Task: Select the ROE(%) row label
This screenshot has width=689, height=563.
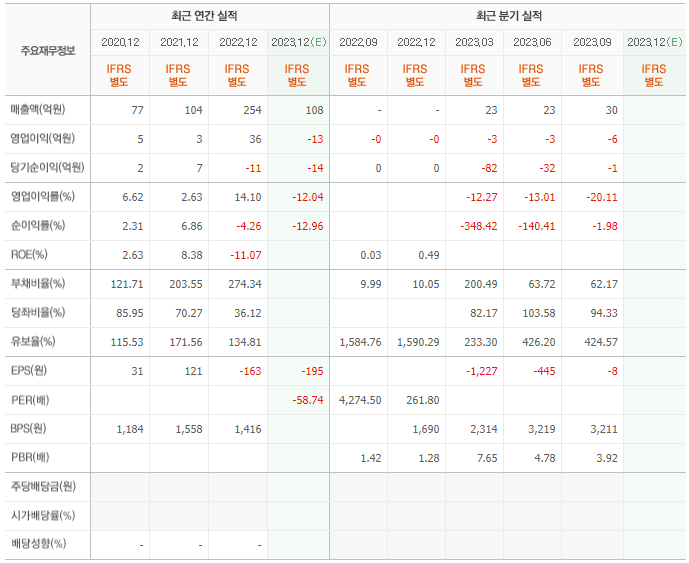Action: click(29, 254)
